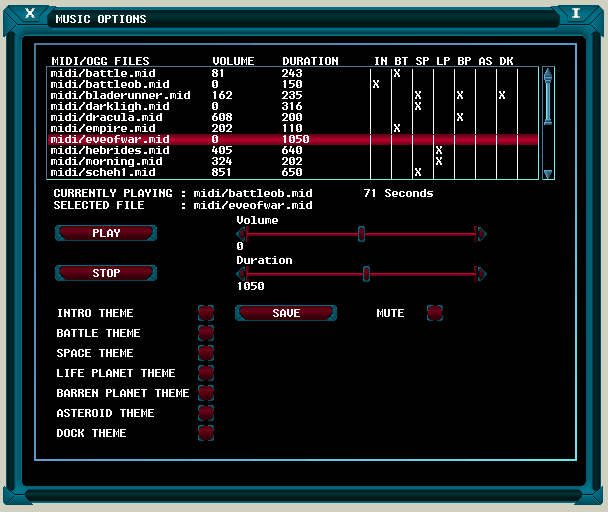Click the I info icon in top-right corner
The height and width of the screenshot is (512, 608).
click(x=576, y=13)
